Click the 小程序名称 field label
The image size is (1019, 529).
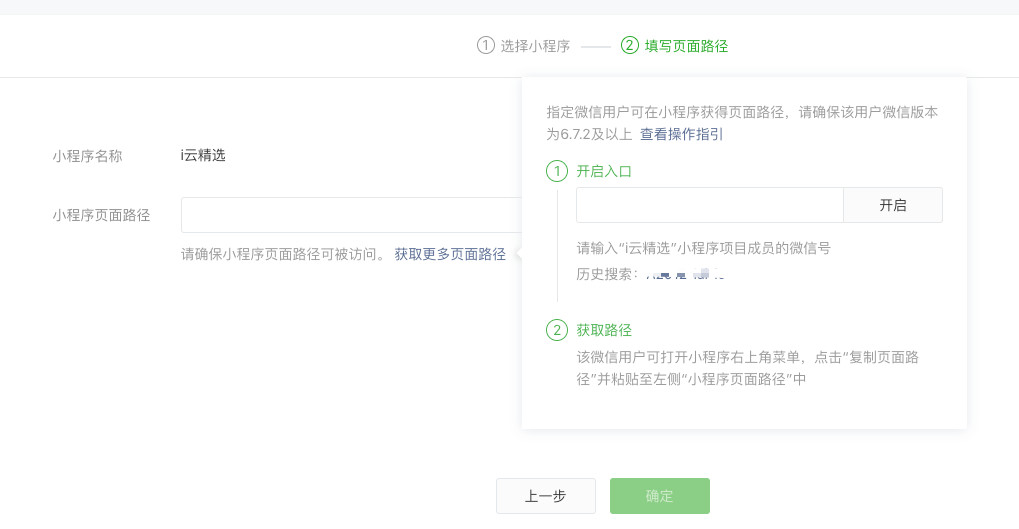coord(88,156)
